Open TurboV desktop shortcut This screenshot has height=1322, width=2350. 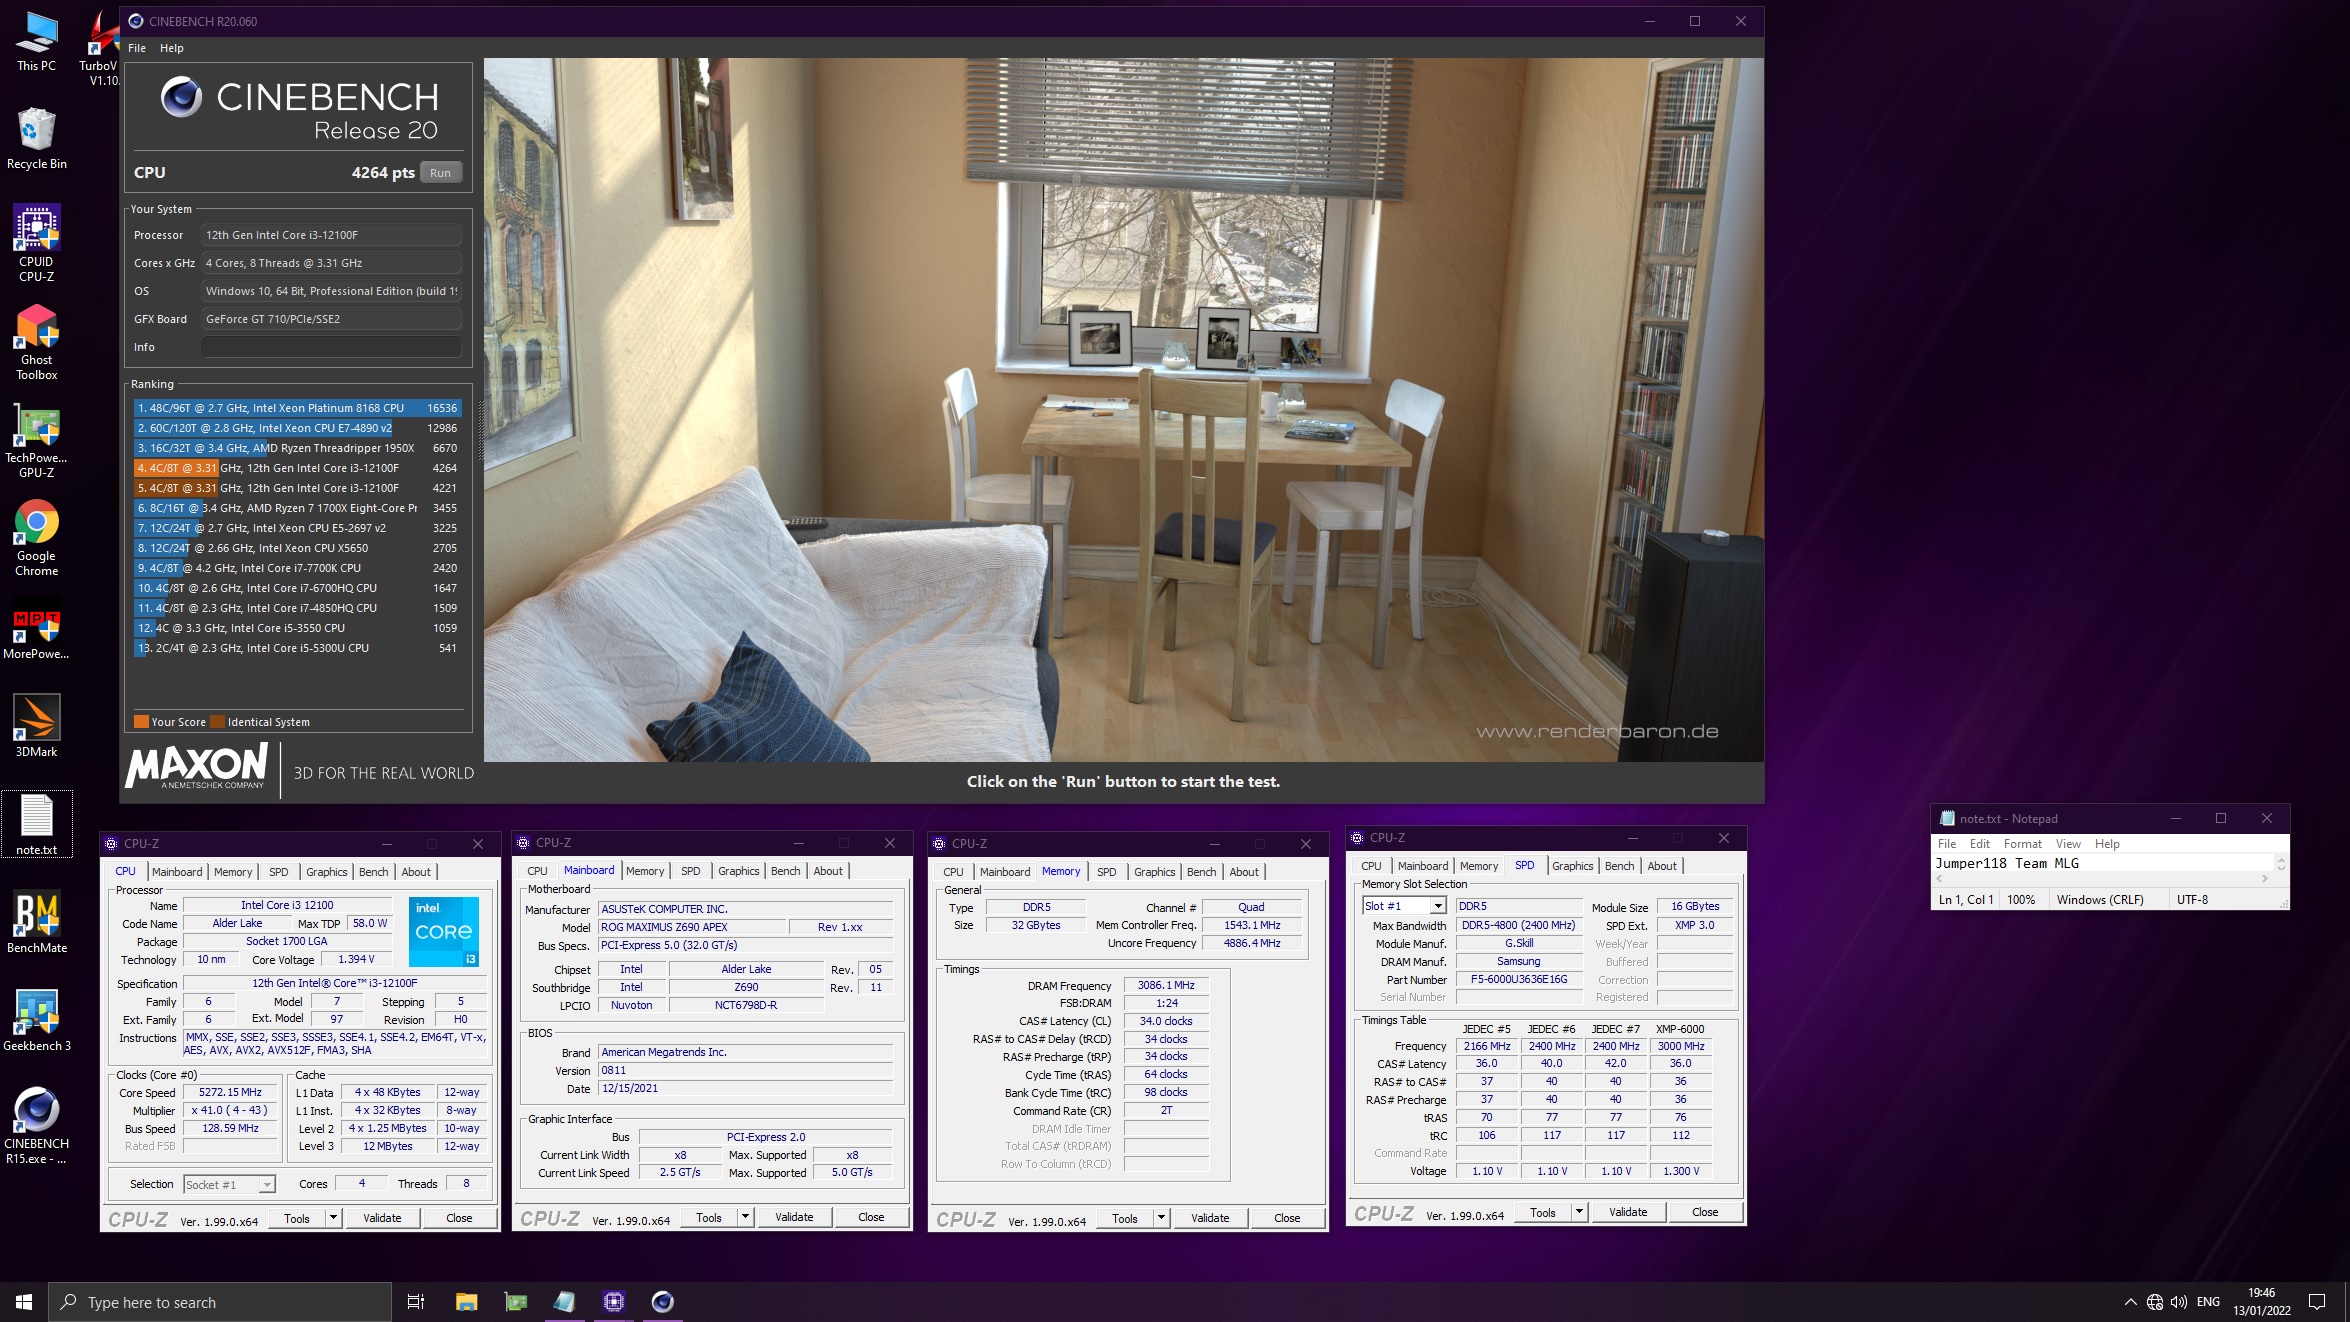tap(100, 48)
